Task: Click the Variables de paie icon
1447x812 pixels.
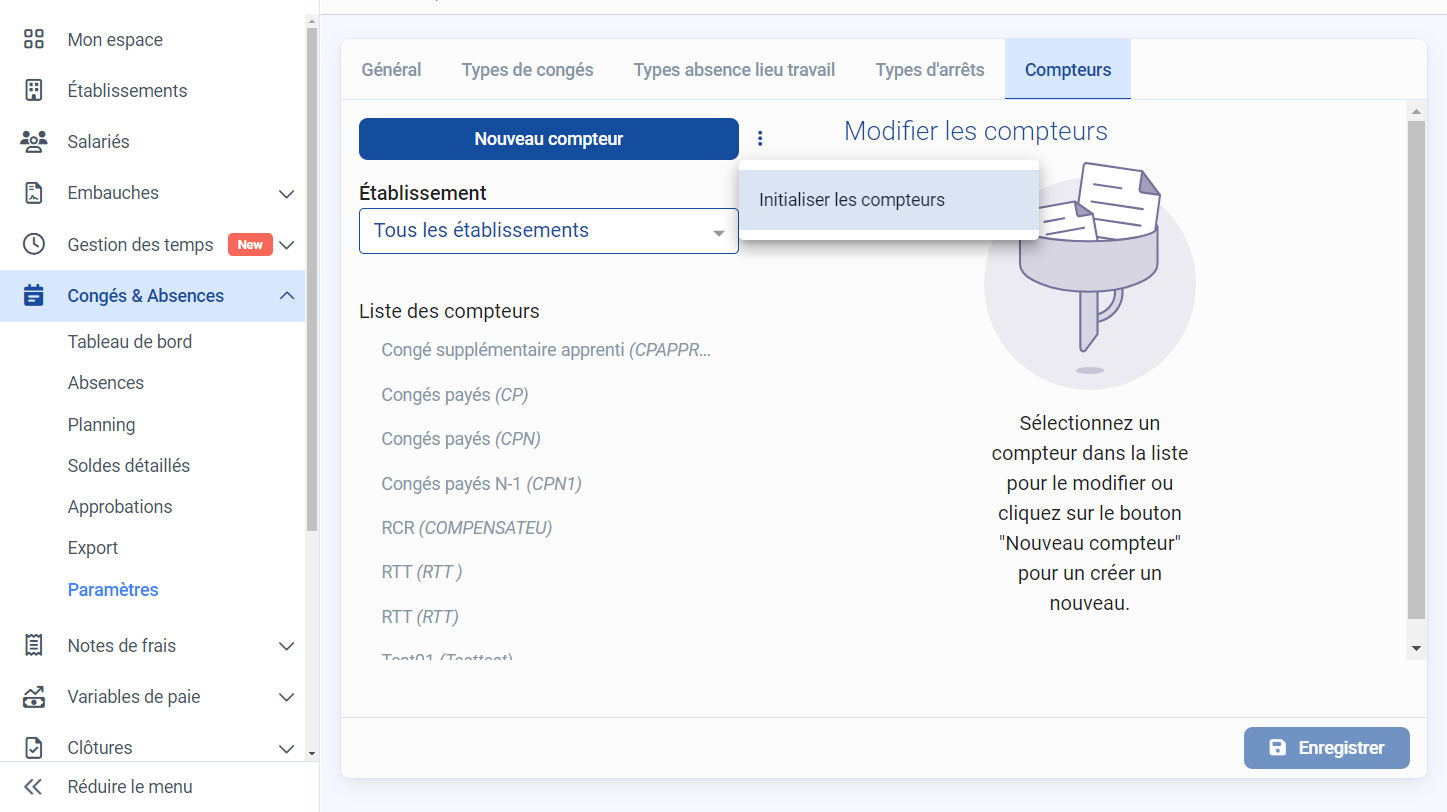Action: click(34, 696)
